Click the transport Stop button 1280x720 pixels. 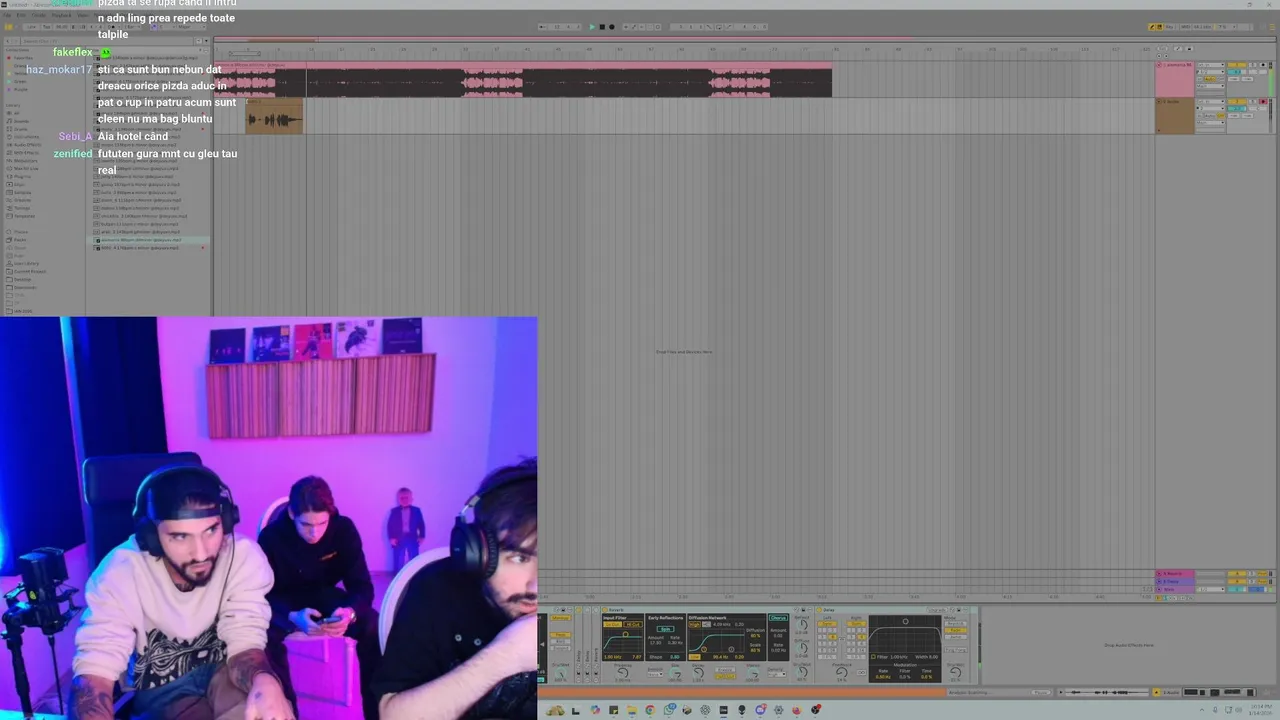pyautogui.click(x=602, y=27)
